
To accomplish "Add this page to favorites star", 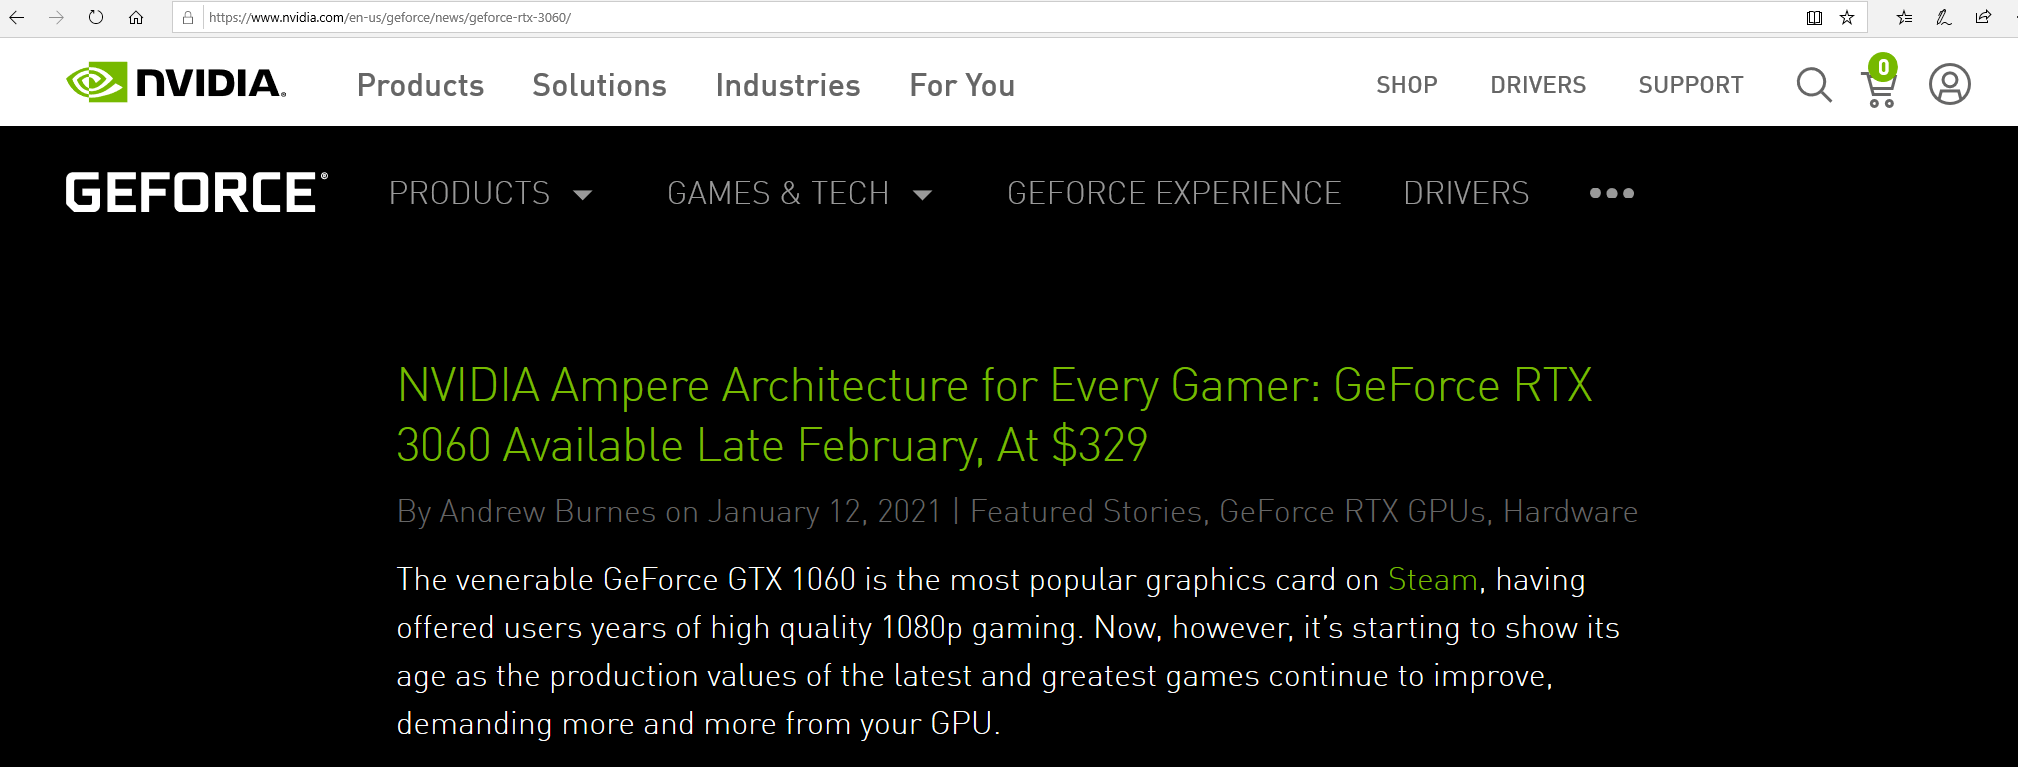I will click(1847, 17).
